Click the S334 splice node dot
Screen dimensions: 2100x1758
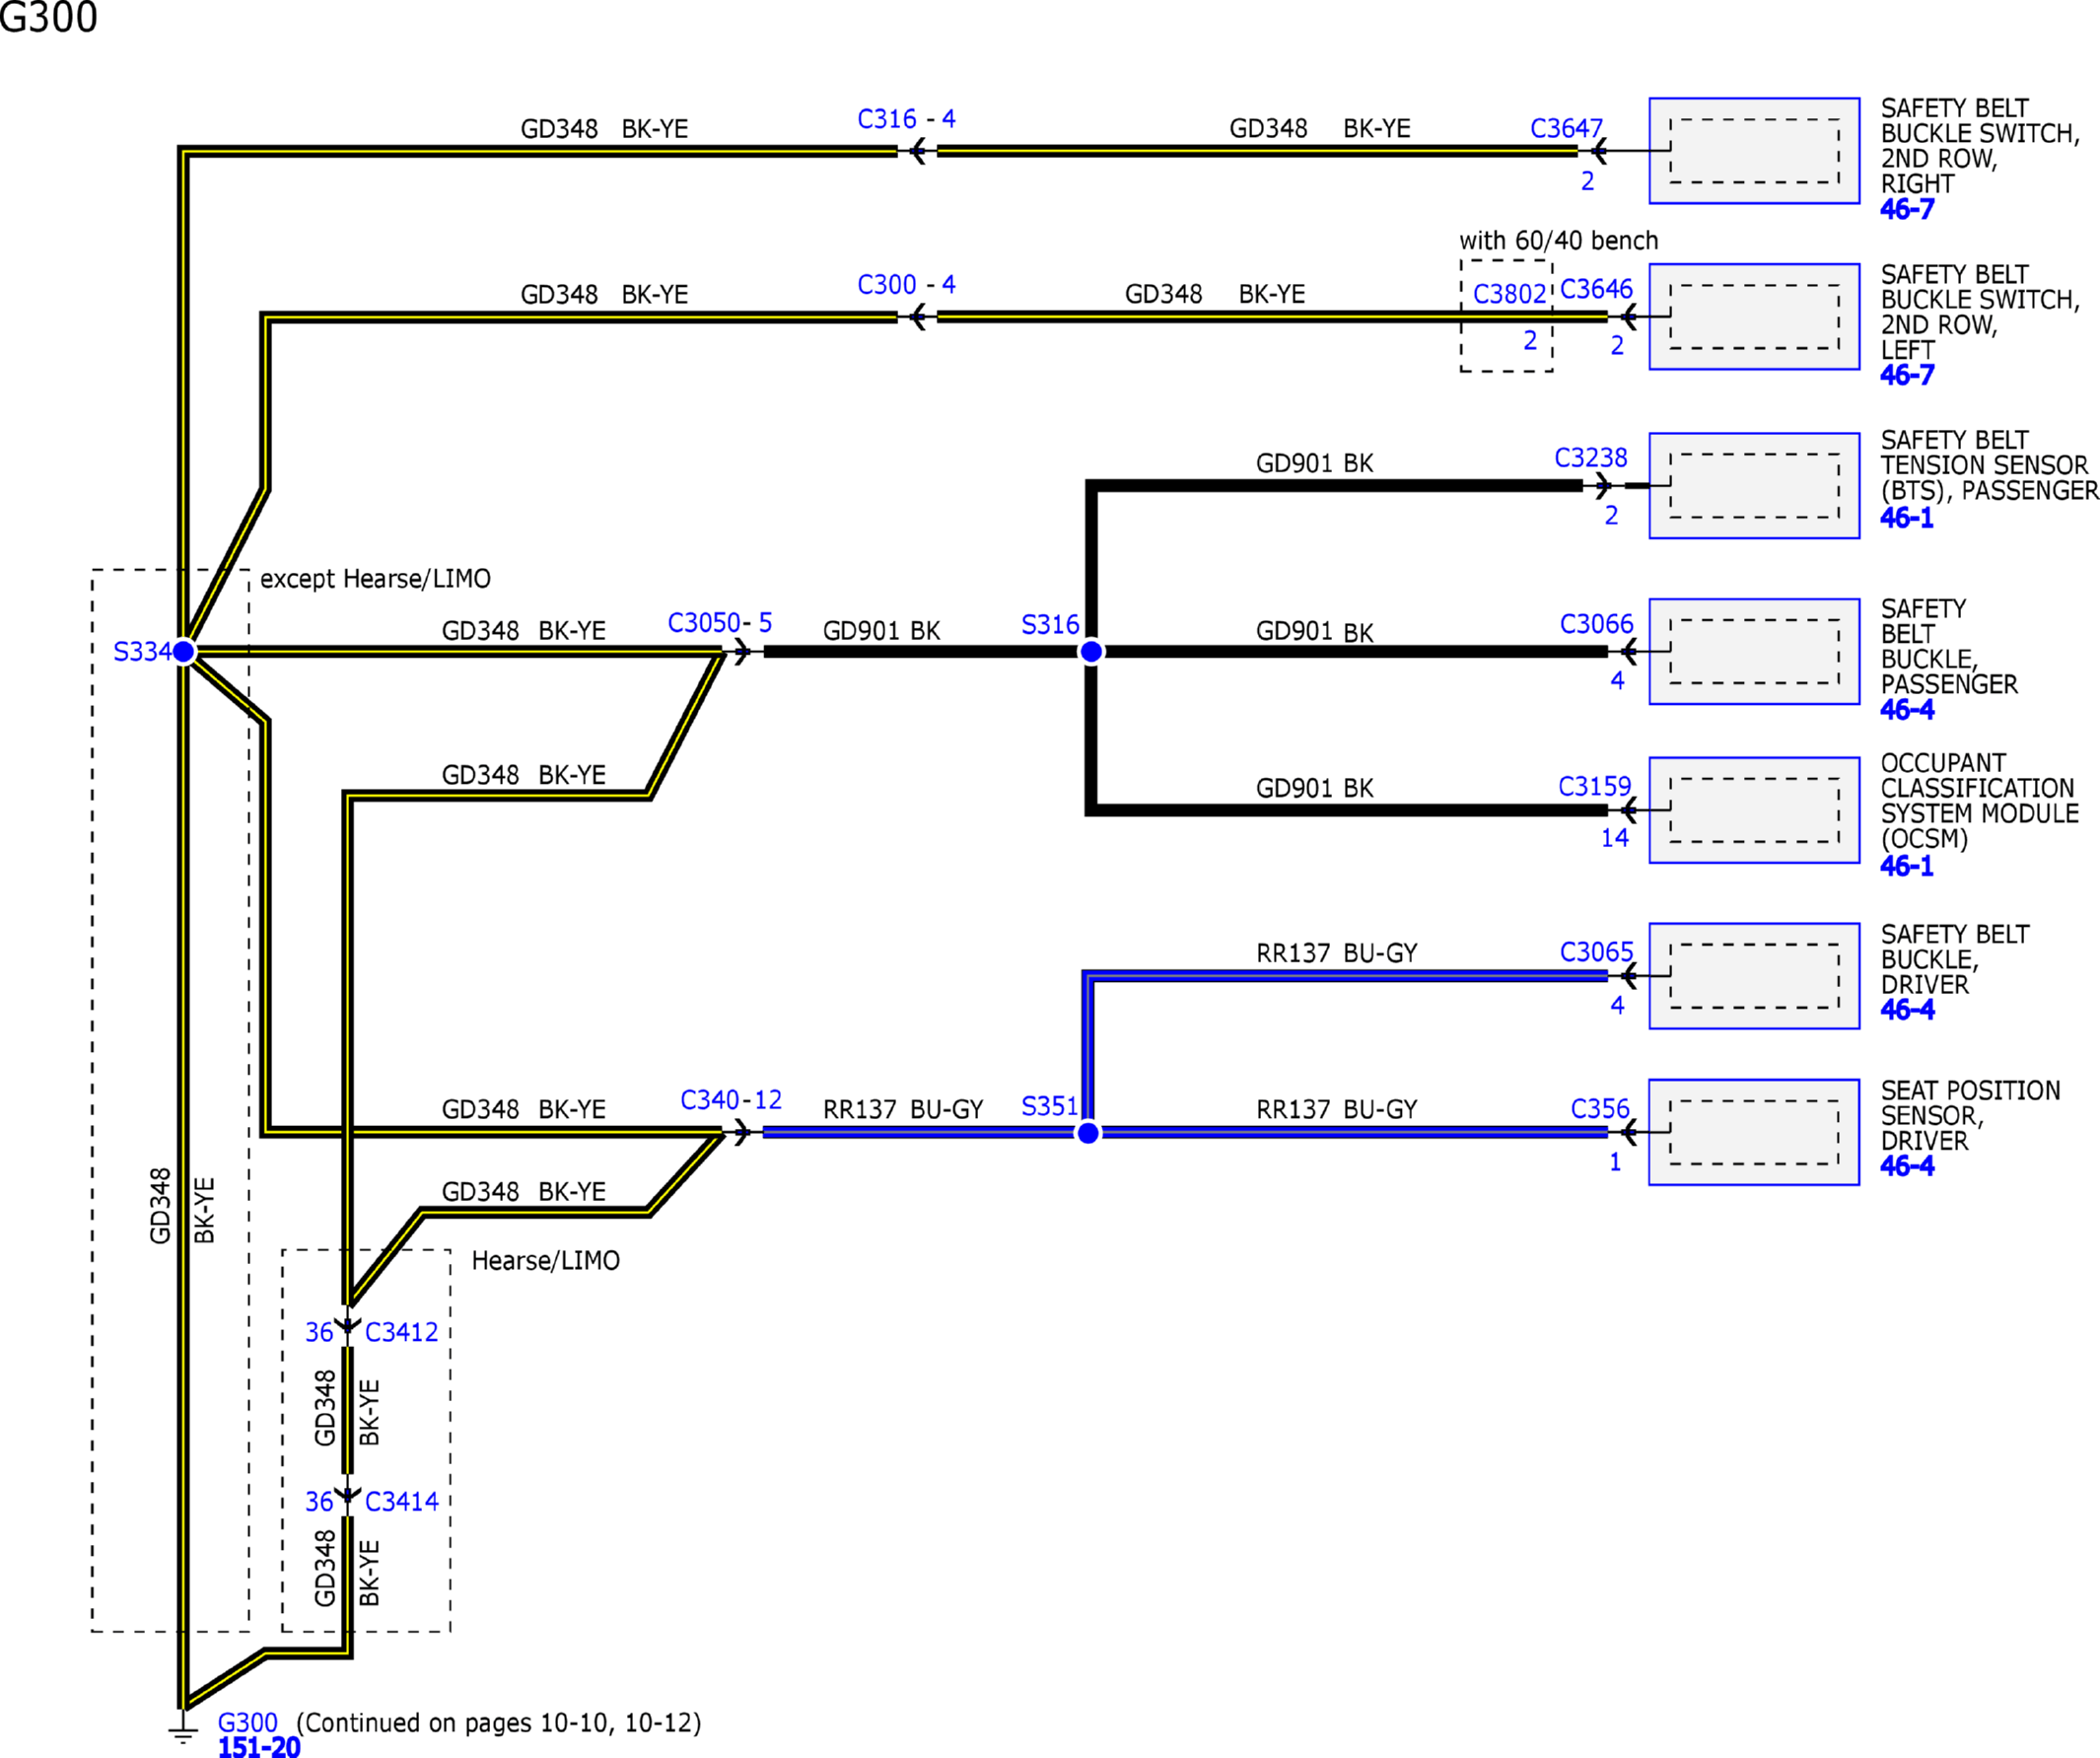click(184, 652)
